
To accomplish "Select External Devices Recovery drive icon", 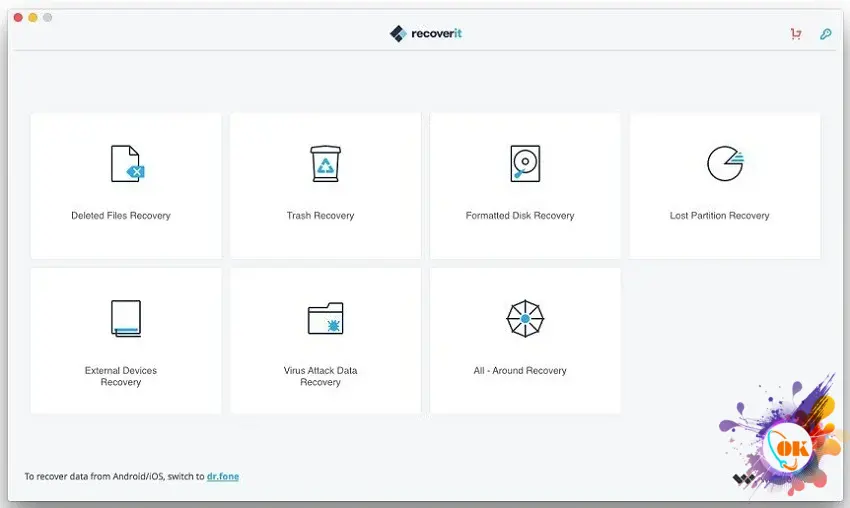I will [126, 318].
